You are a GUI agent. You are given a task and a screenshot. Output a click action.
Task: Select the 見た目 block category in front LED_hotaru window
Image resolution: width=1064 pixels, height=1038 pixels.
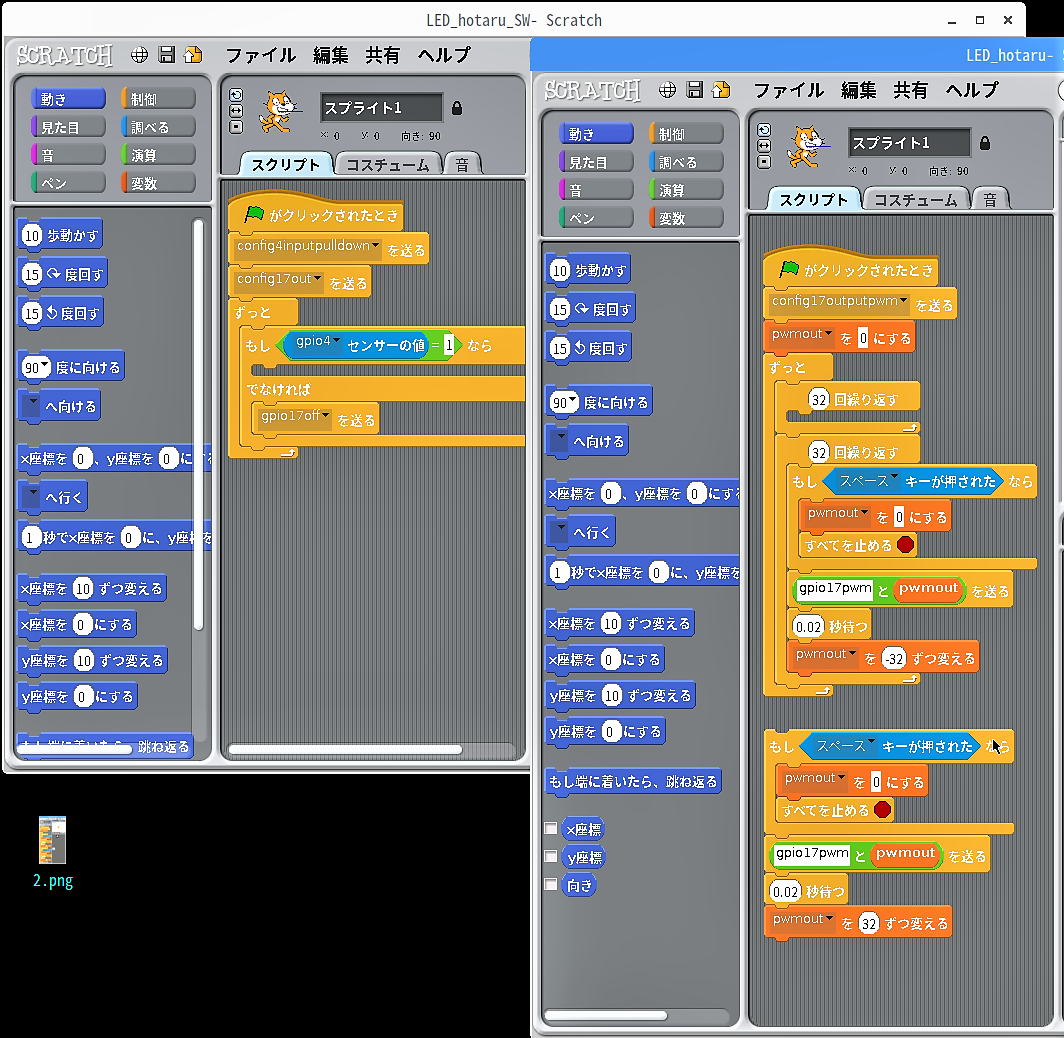[596, 162]
